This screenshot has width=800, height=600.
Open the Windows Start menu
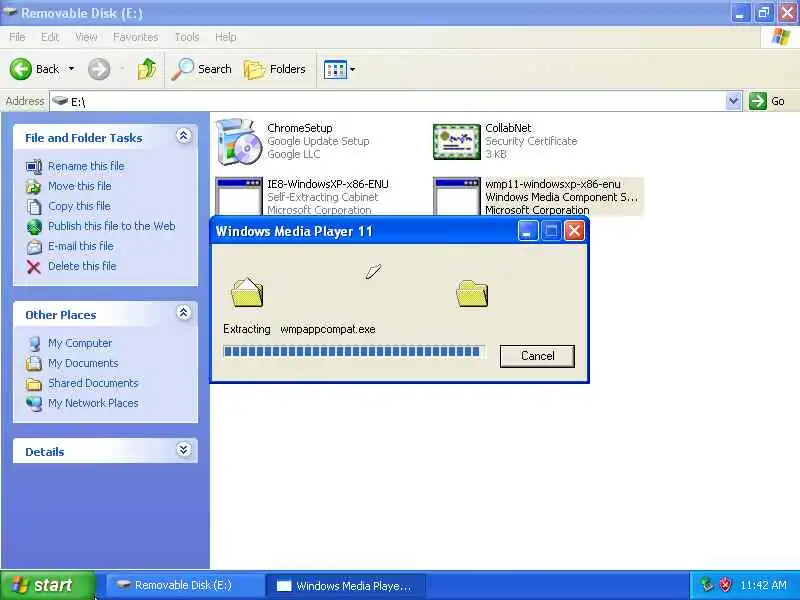pos(48,585)
